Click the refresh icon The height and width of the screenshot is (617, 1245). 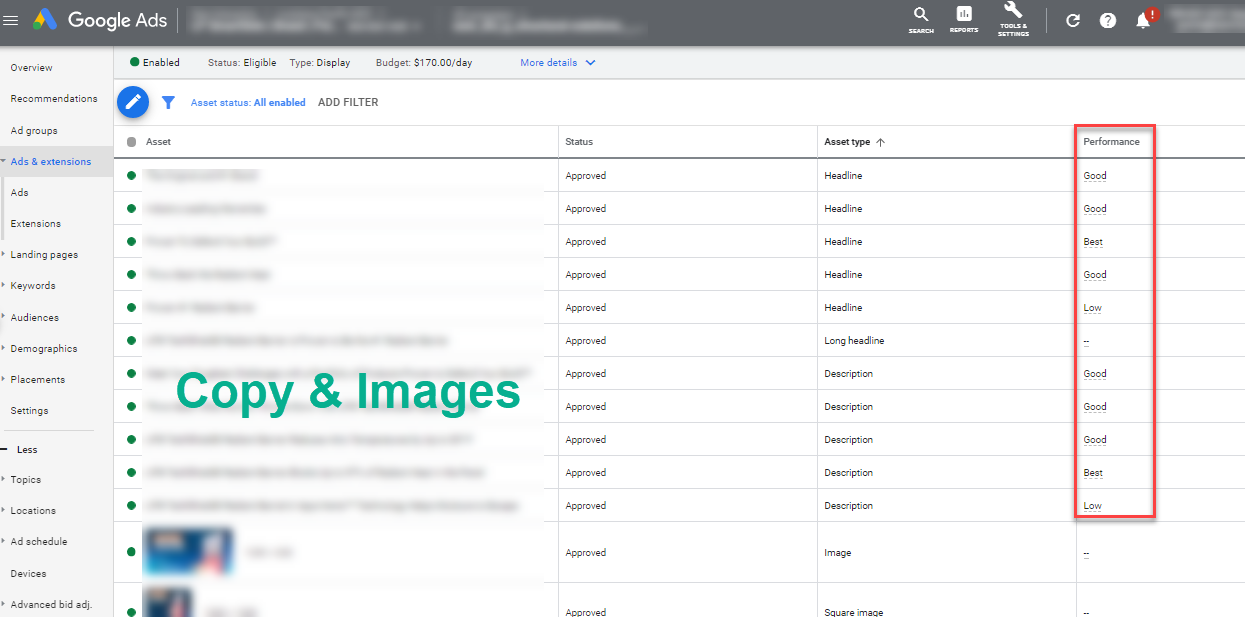tap(1073, 20)
